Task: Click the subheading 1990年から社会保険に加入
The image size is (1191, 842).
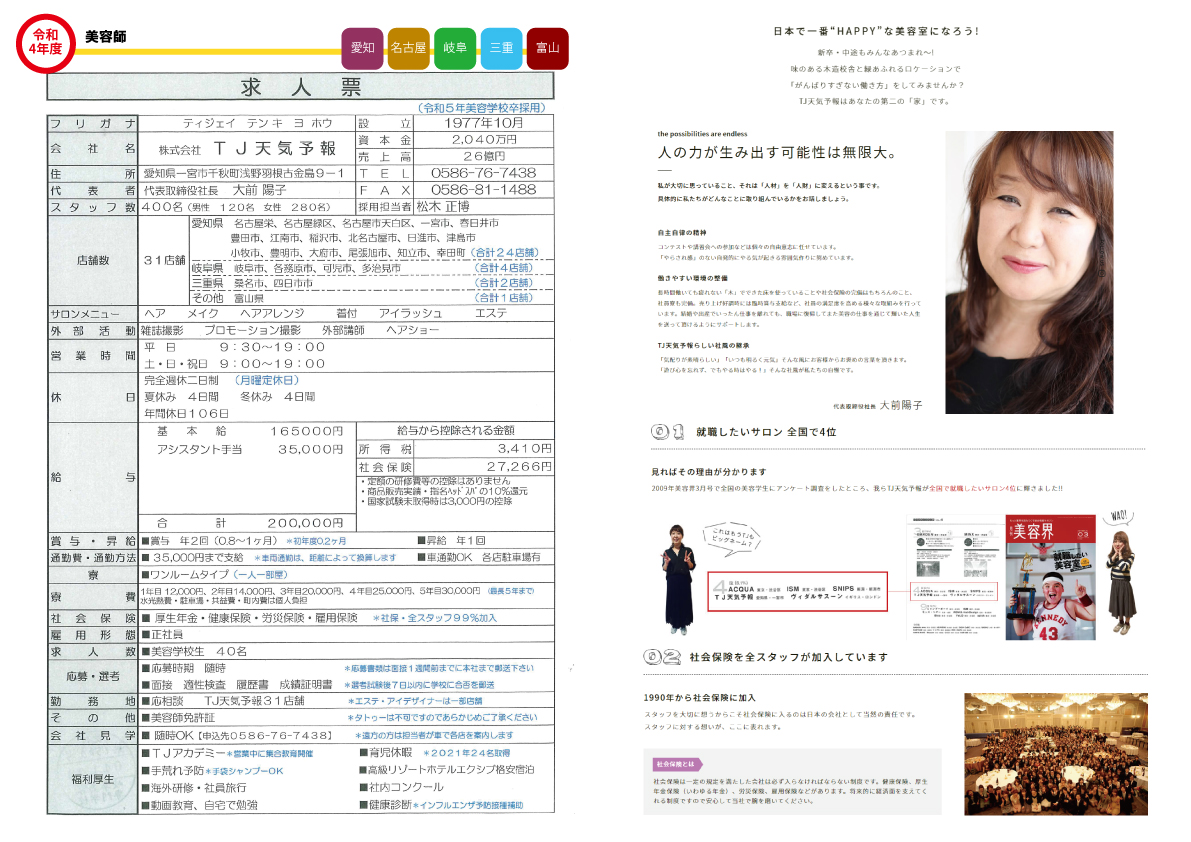Action: (700, 698)
